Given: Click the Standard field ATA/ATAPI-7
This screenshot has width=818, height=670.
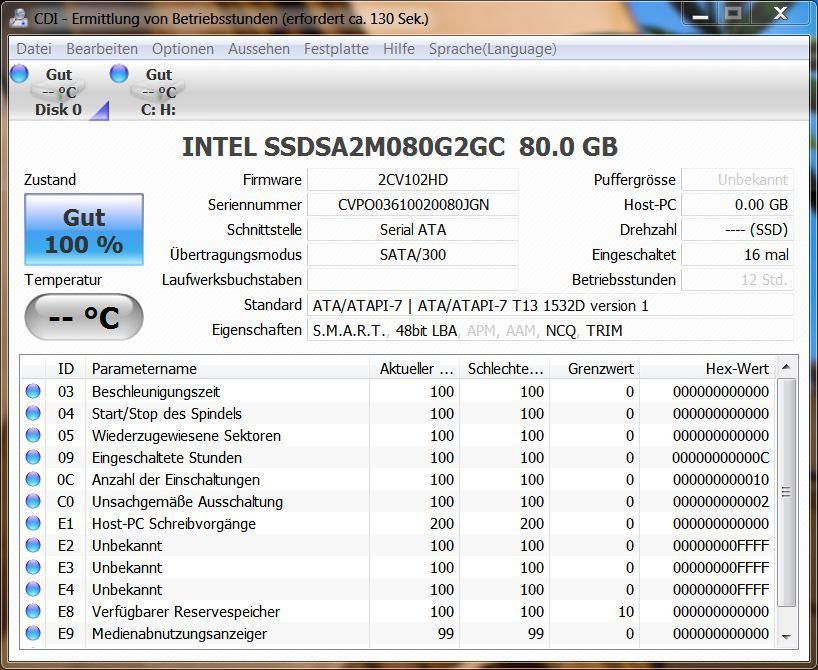Looking at the screenshot, I should coord(550,305).
